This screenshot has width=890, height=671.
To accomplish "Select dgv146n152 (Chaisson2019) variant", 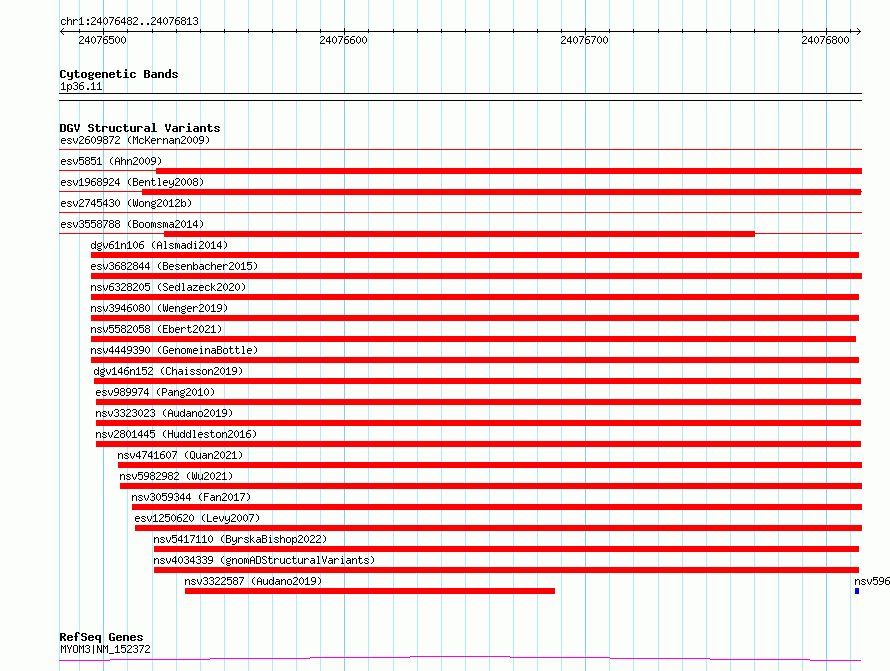I will tap(168, 371).
